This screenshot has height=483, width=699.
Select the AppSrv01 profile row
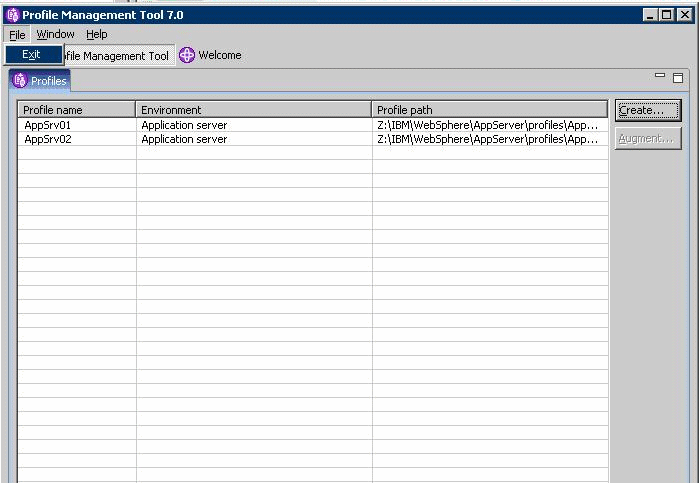tap(47, 125)
